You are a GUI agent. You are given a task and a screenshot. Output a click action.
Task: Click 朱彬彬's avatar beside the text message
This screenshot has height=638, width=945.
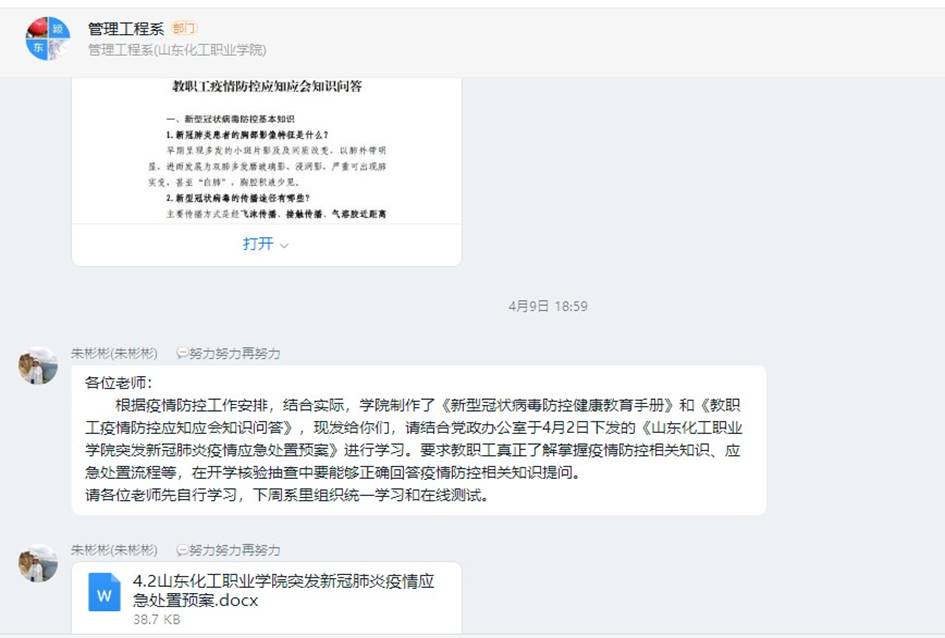[38, 366]
